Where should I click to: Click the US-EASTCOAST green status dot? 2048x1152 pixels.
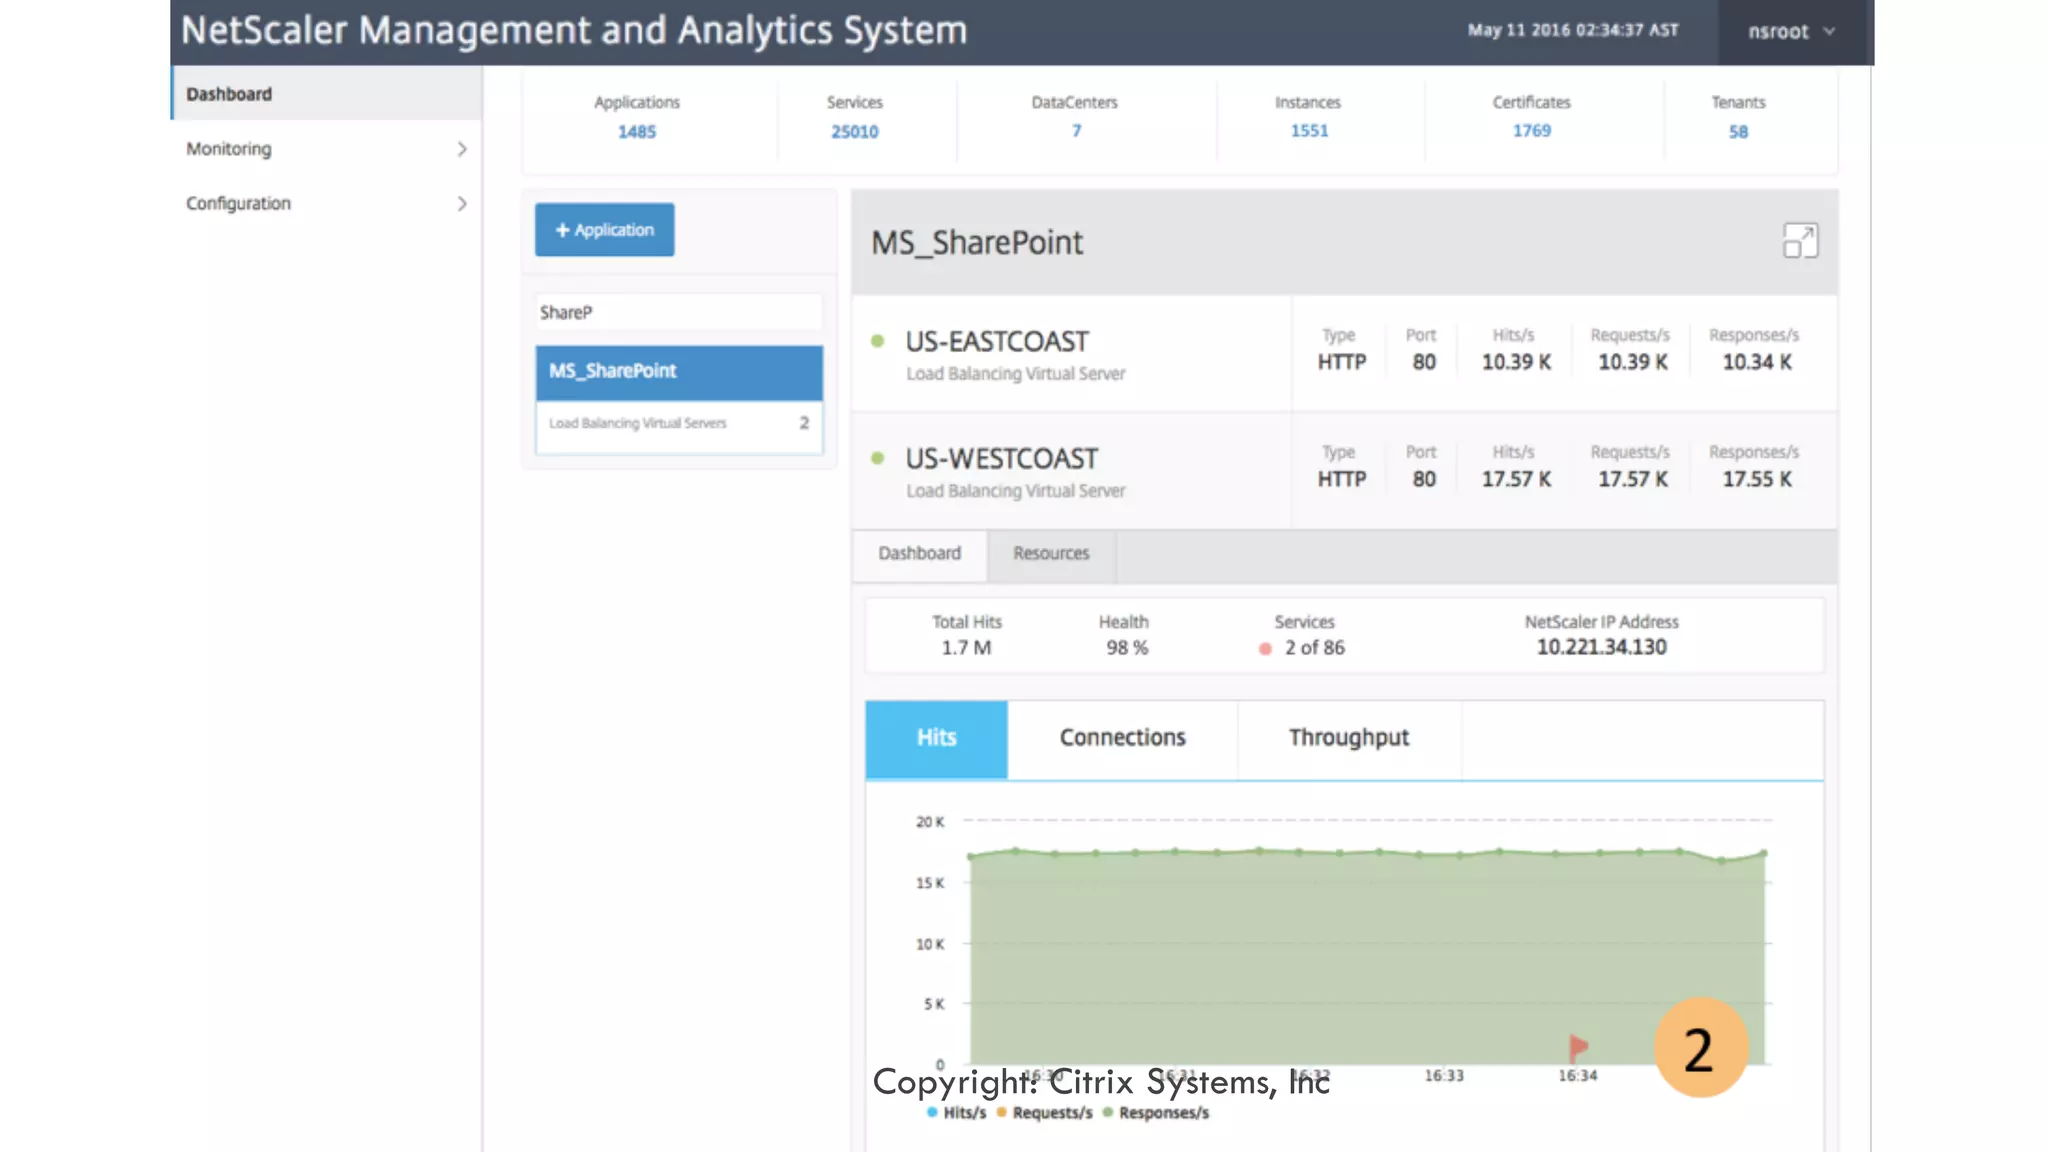878,341
